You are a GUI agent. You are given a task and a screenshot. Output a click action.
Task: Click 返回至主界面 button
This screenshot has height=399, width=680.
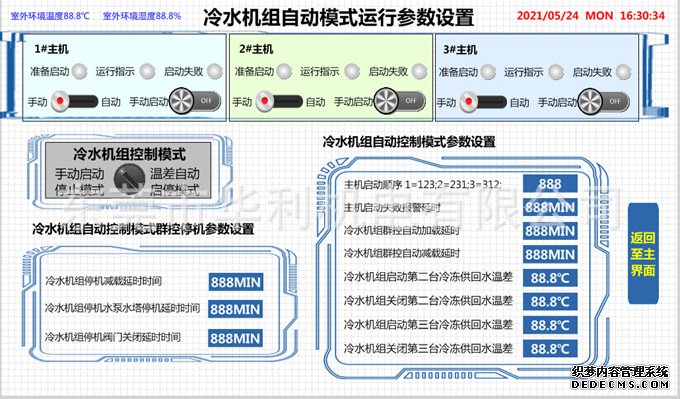pos(643,254)
